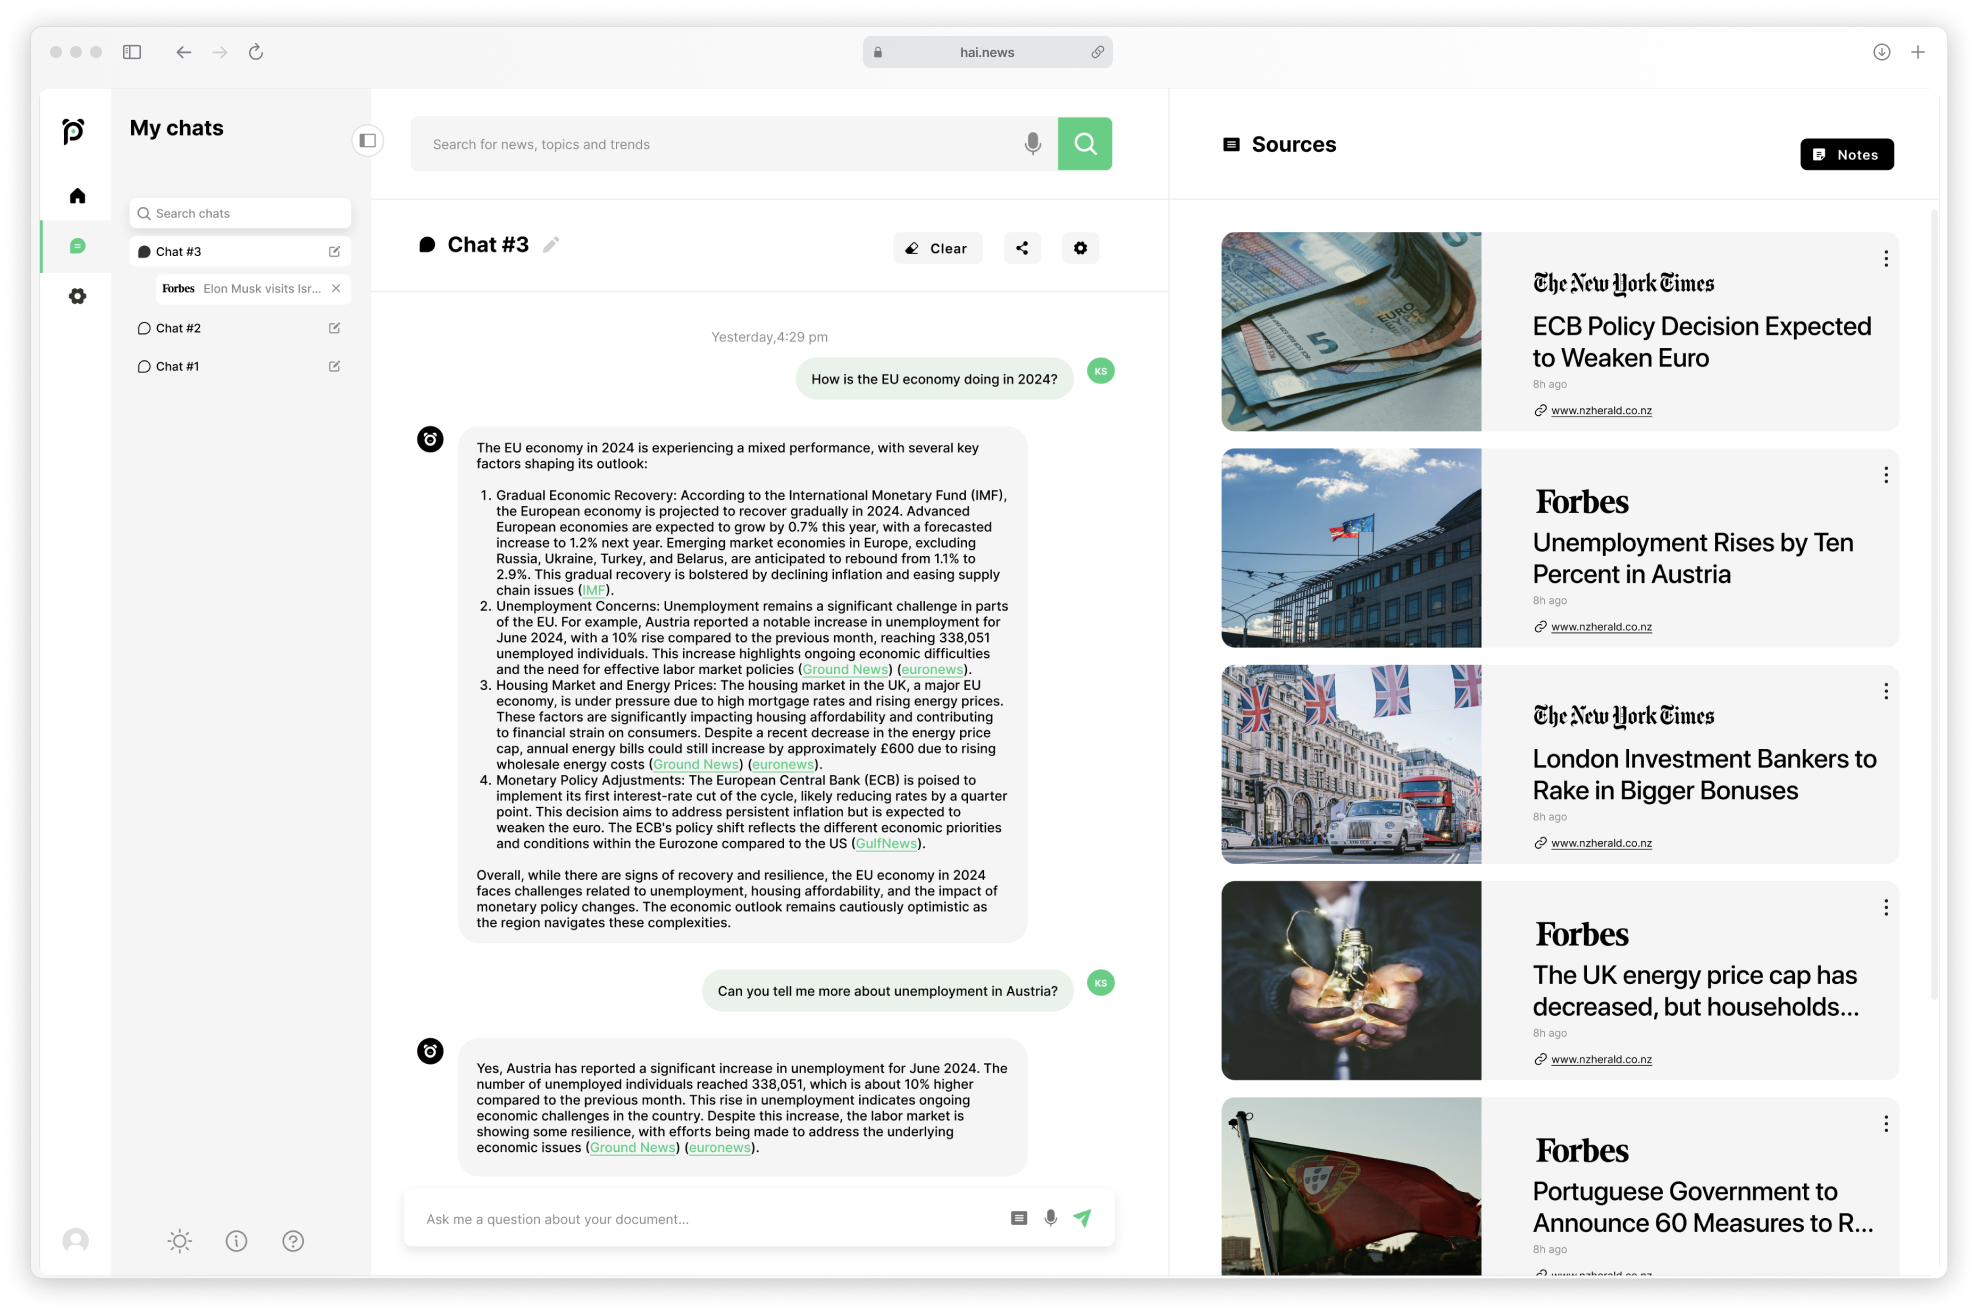
Task: Share this chat
Action: click(x=1022, y=248)
